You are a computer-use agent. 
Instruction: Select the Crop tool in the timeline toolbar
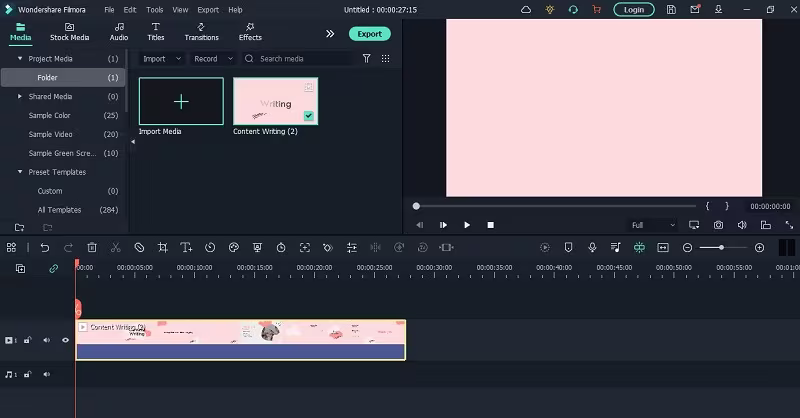coord(163,248)
